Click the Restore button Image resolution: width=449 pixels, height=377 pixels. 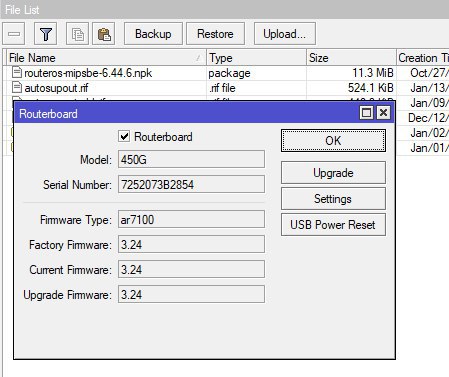click(x=215, y=34)
